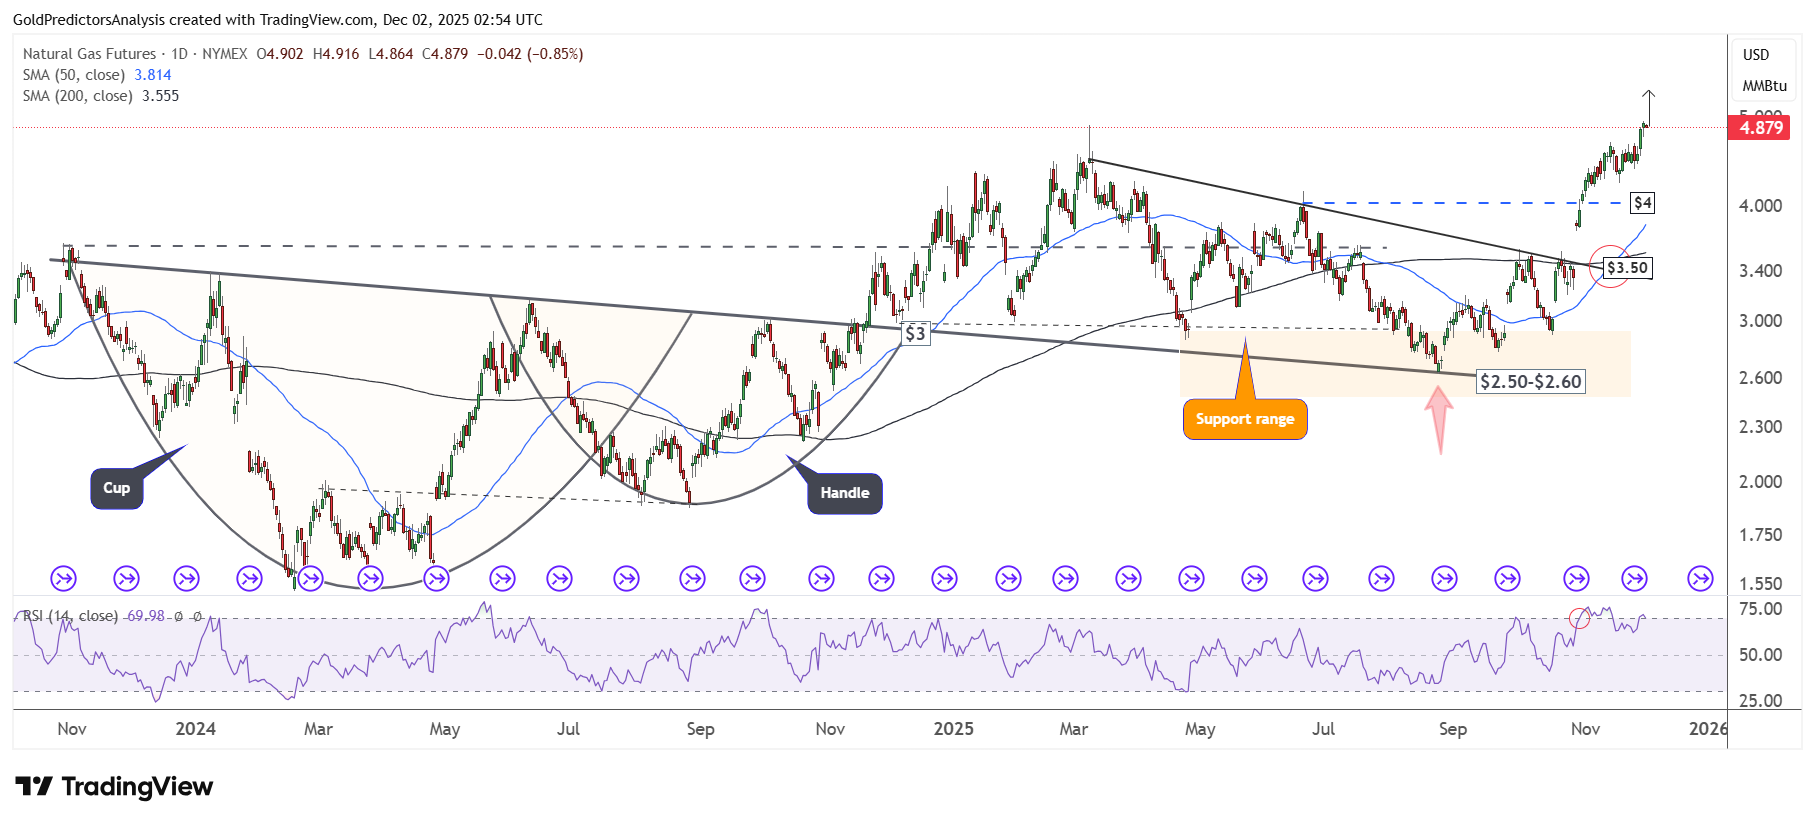This screenshot has height=824, width=1815.
Task: Open the USD currency selector on price axis
Action: [1755, 55]
